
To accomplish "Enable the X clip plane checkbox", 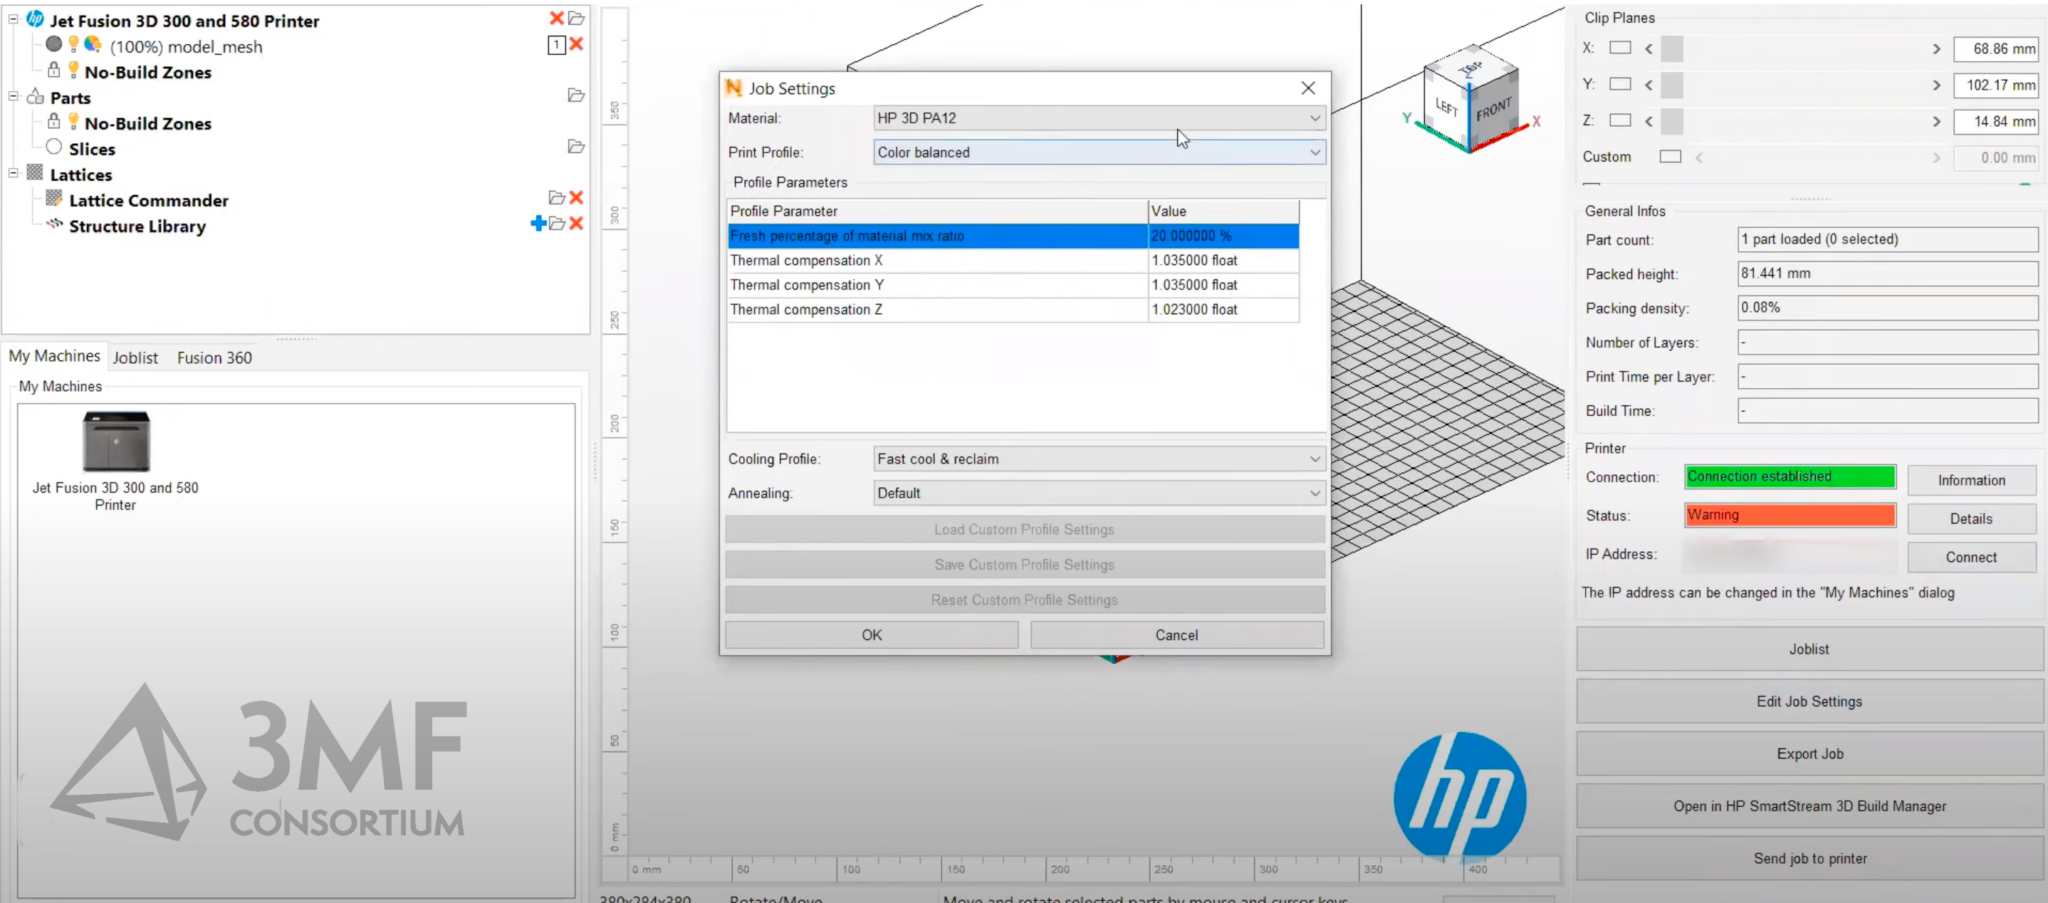I will point(1620,48).
